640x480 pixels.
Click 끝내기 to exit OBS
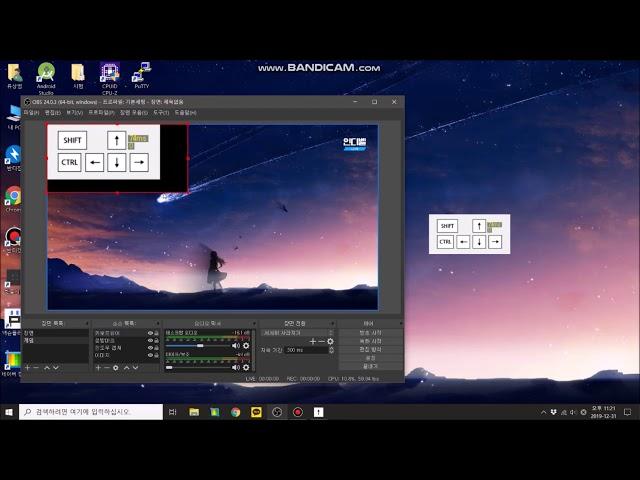tap(370, 366)
